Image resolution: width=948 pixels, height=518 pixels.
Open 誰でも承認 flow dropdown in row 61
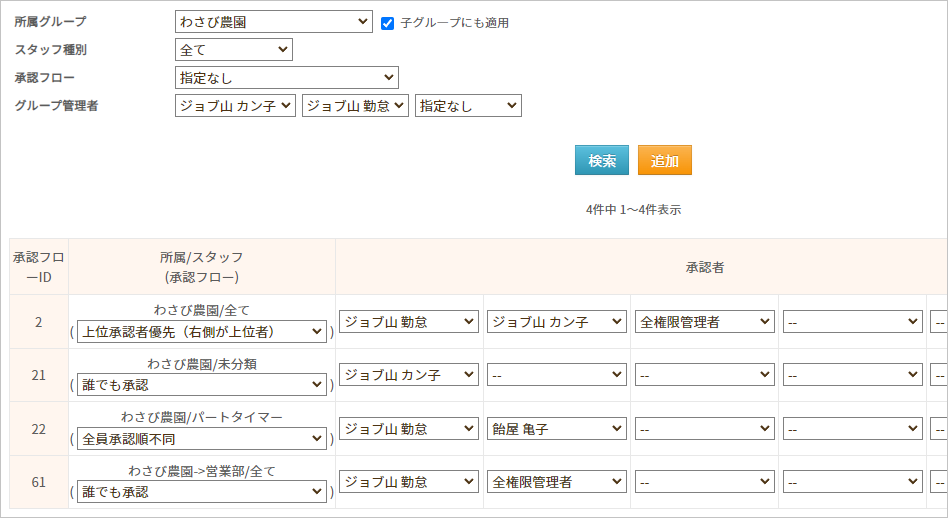pos(201,492)
